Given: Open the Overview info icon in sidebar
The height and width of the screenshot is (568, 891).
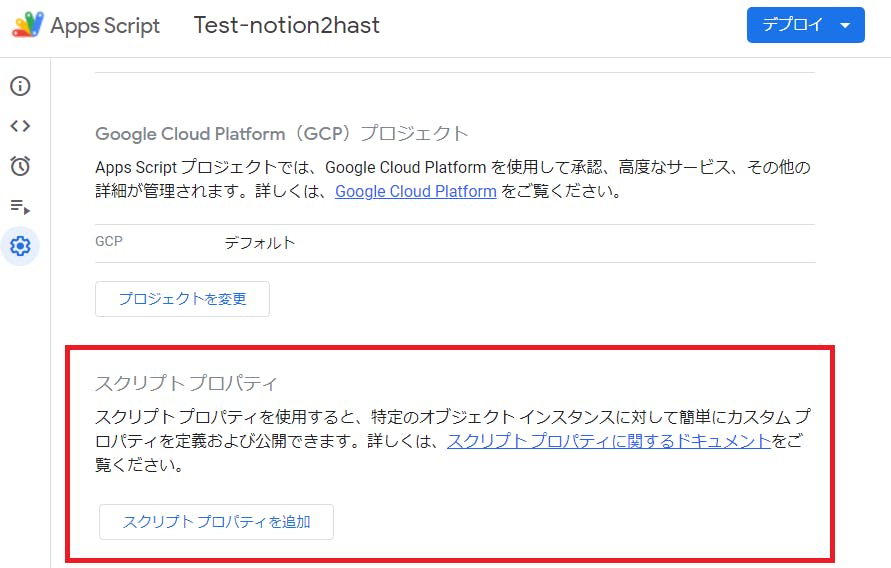Looking at the screenshot, I should (x=20, y=86).
